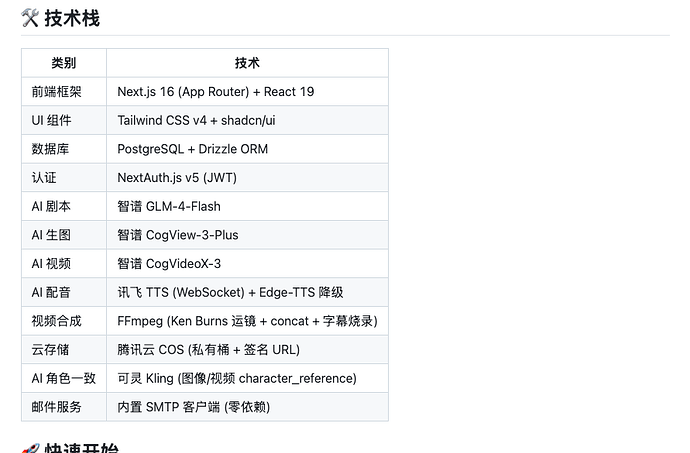Image resolution: width=690 pixels, height=453 pixels.
Task: Click 智谱 CogView-3-Plus text
Action: pos(178,235)
